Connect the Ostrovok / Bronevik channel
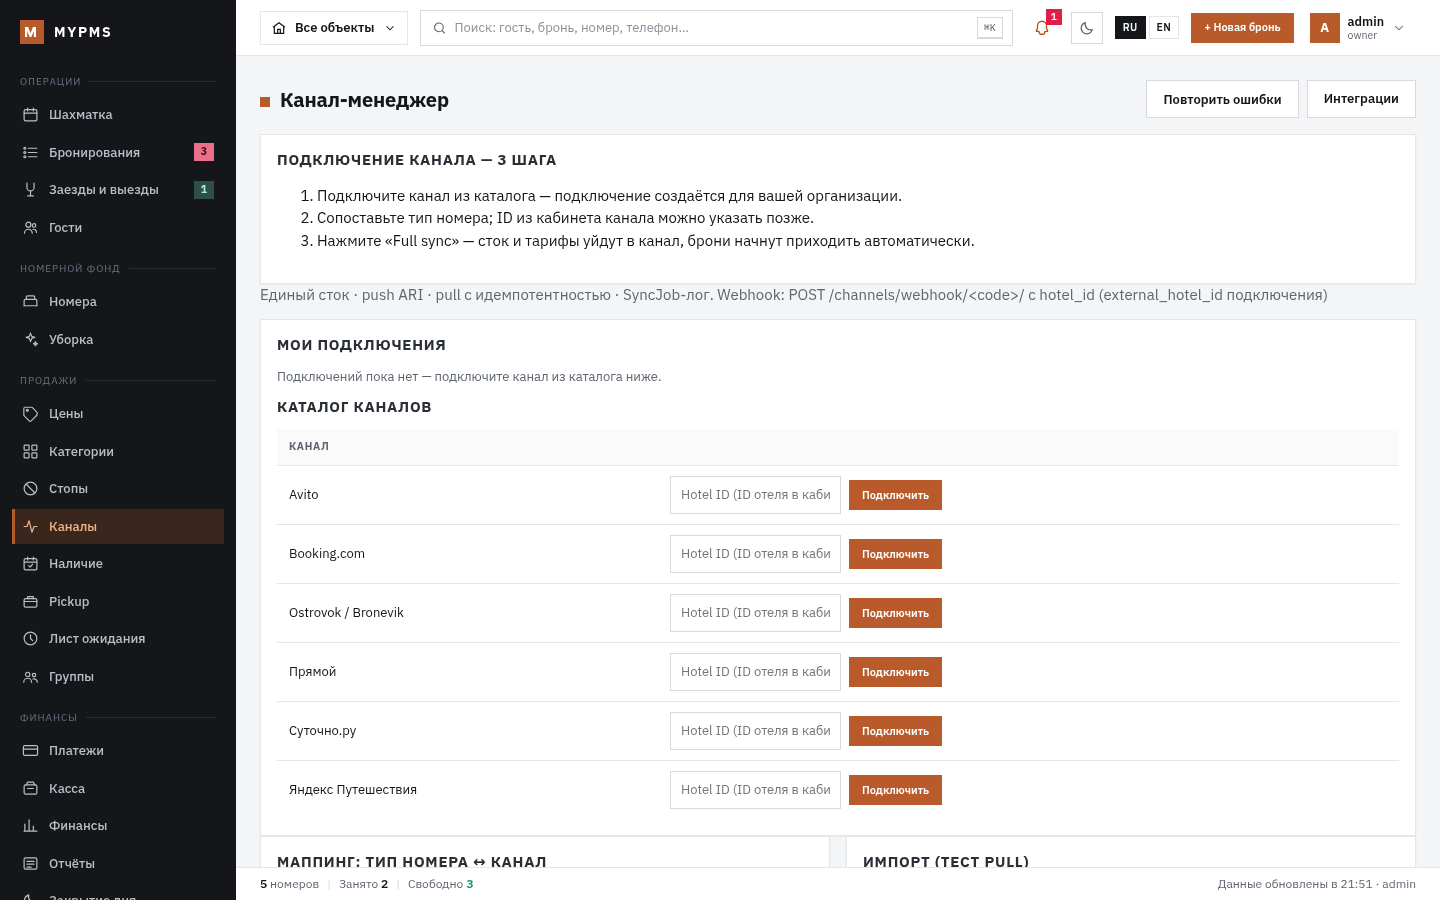Viewport: 1440px width, 900px height. pyautogui.click(x=895, y=613)
